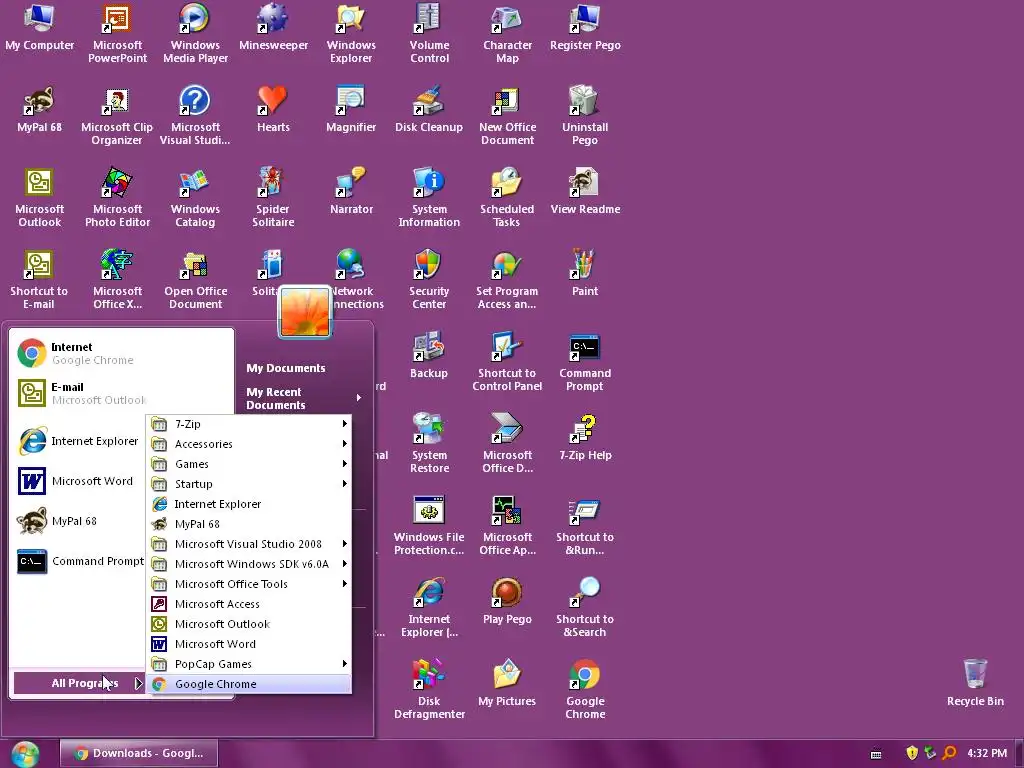Screen dimensions: 1024x768
Task: Launch Paint desktop shortcut
Action: point(584,273)
